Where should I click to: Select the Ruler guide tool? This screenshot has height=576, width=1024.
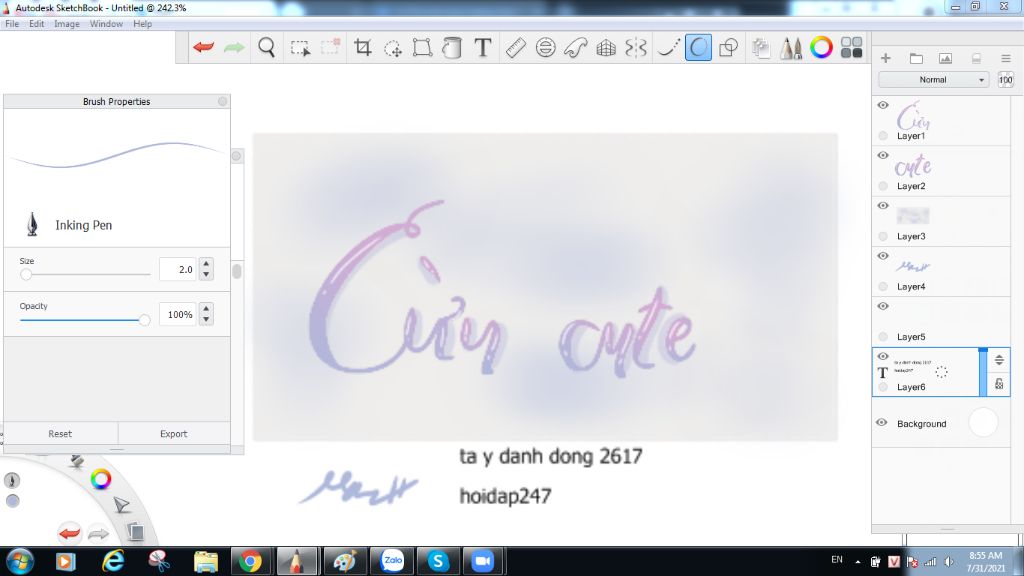click(x=514, y=46)
